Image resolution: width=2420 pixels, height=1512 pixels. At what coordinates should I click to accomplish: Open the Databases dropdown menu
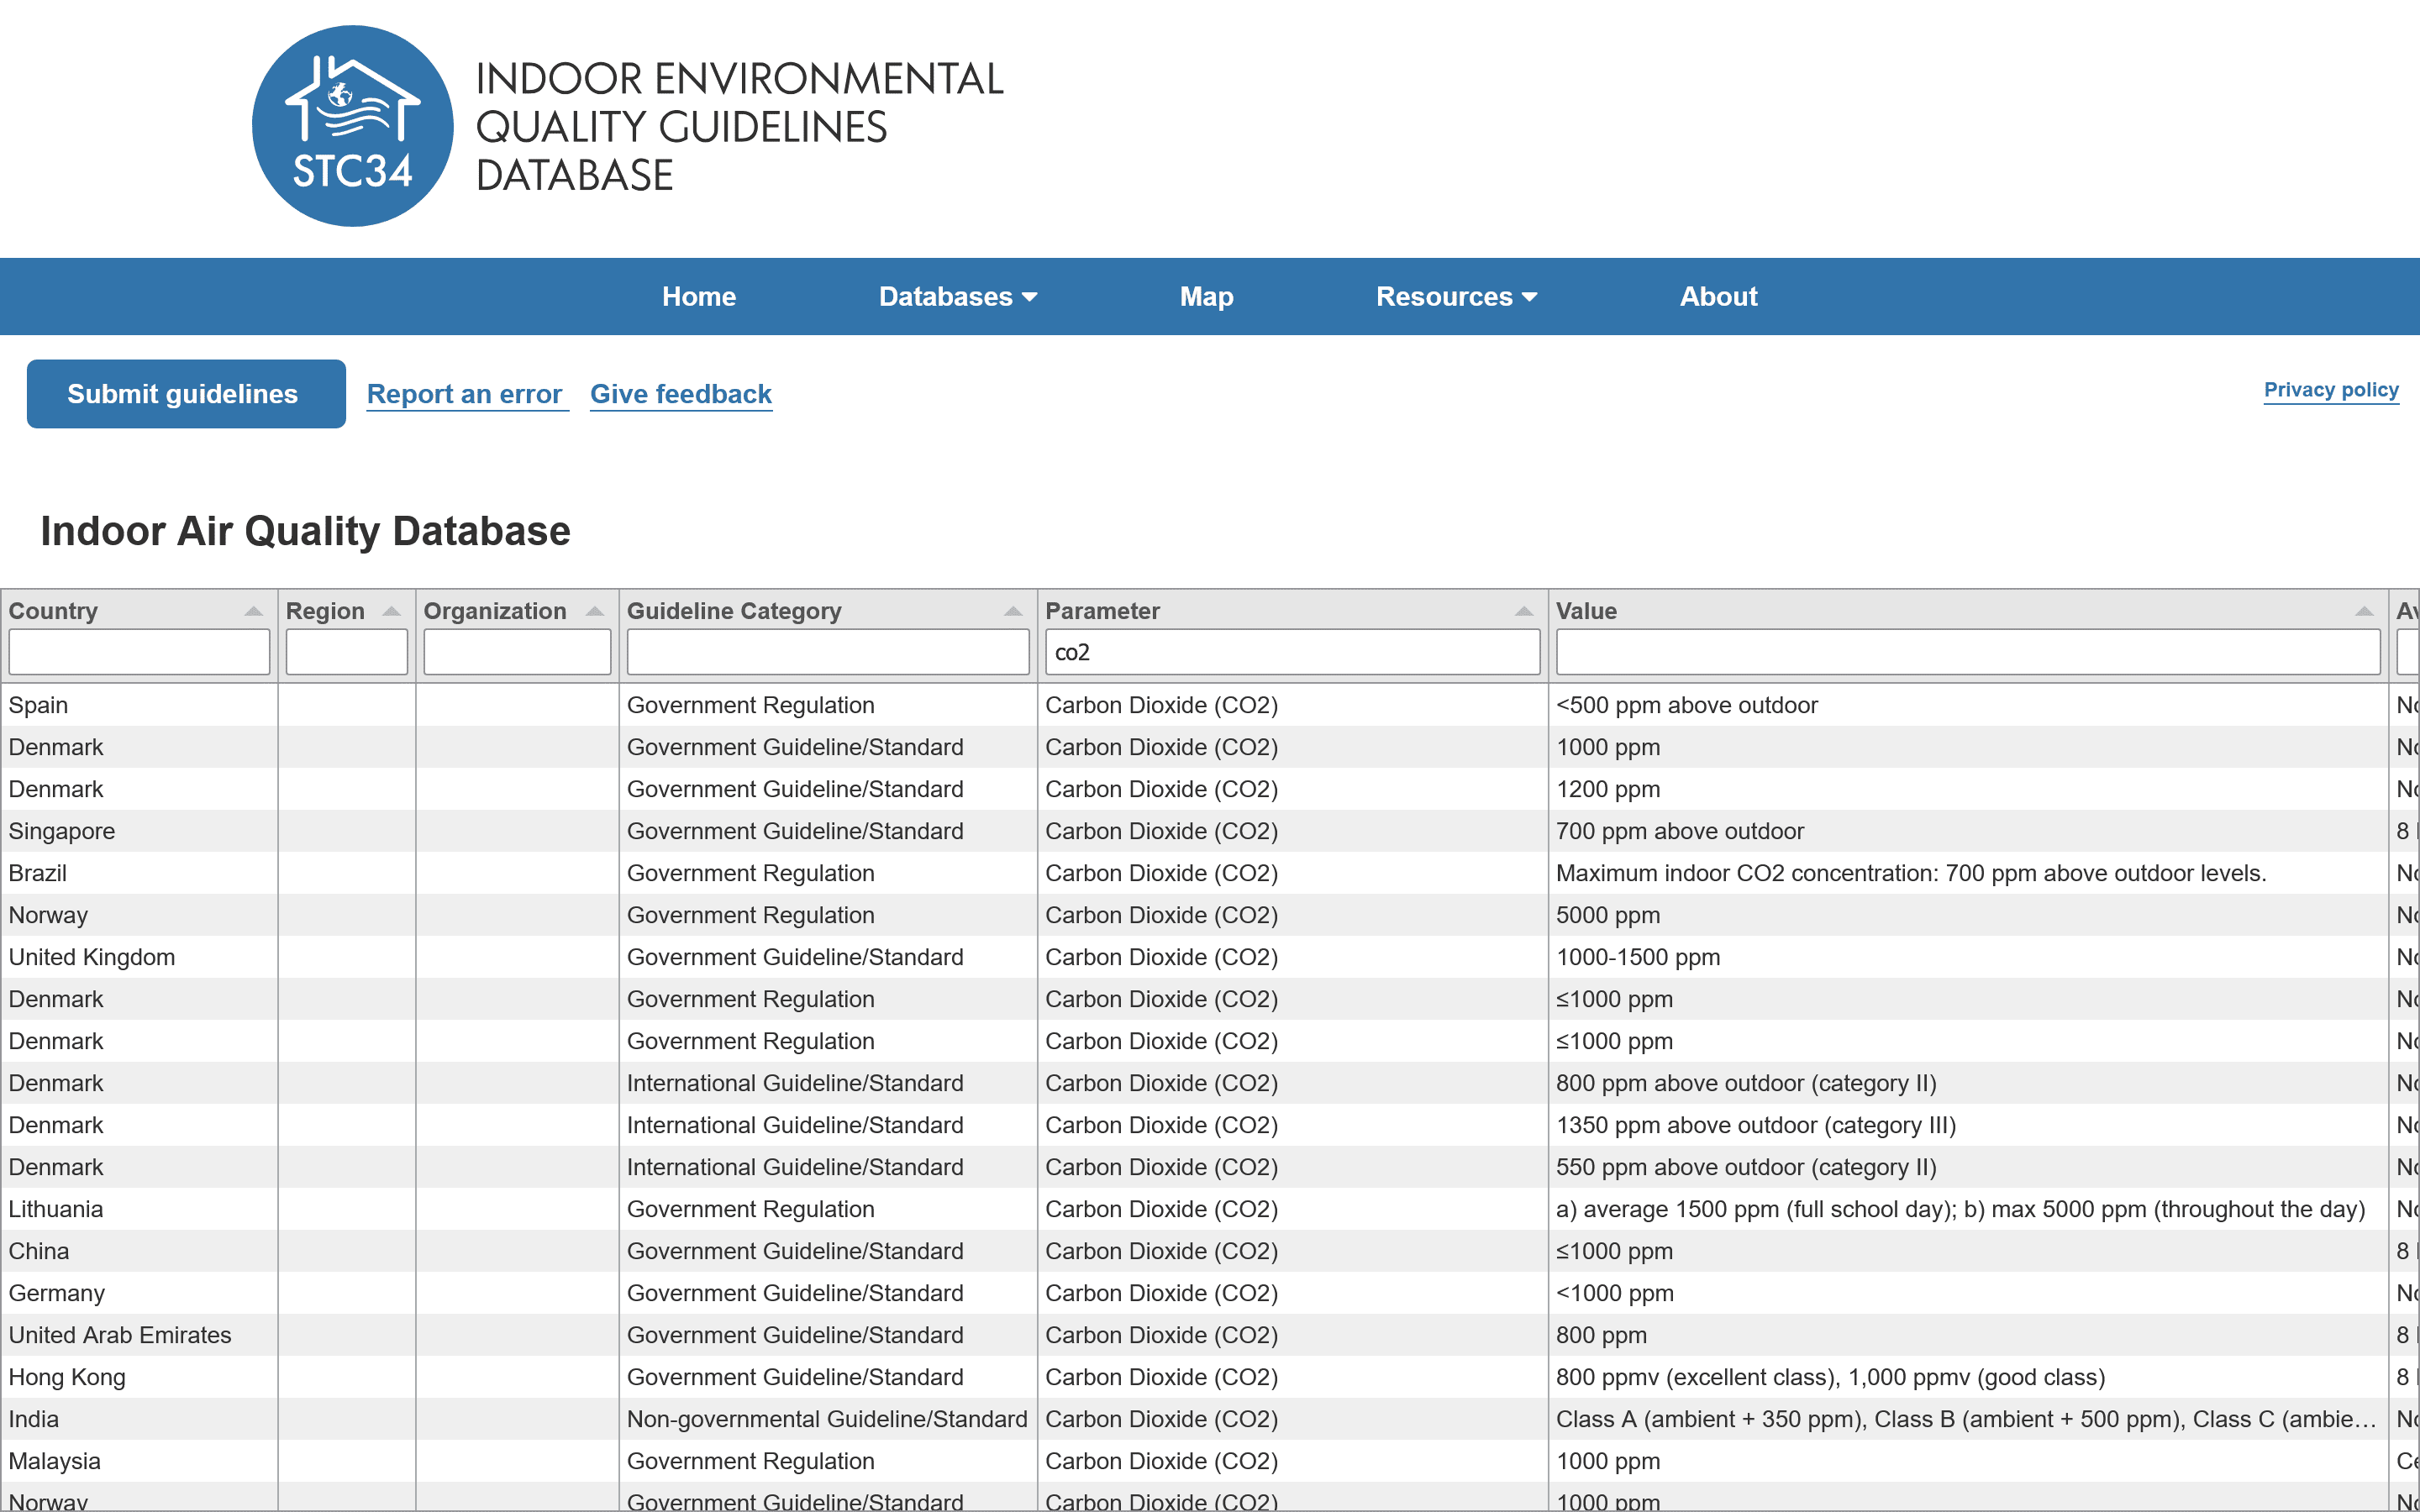[x=958, y=297]
